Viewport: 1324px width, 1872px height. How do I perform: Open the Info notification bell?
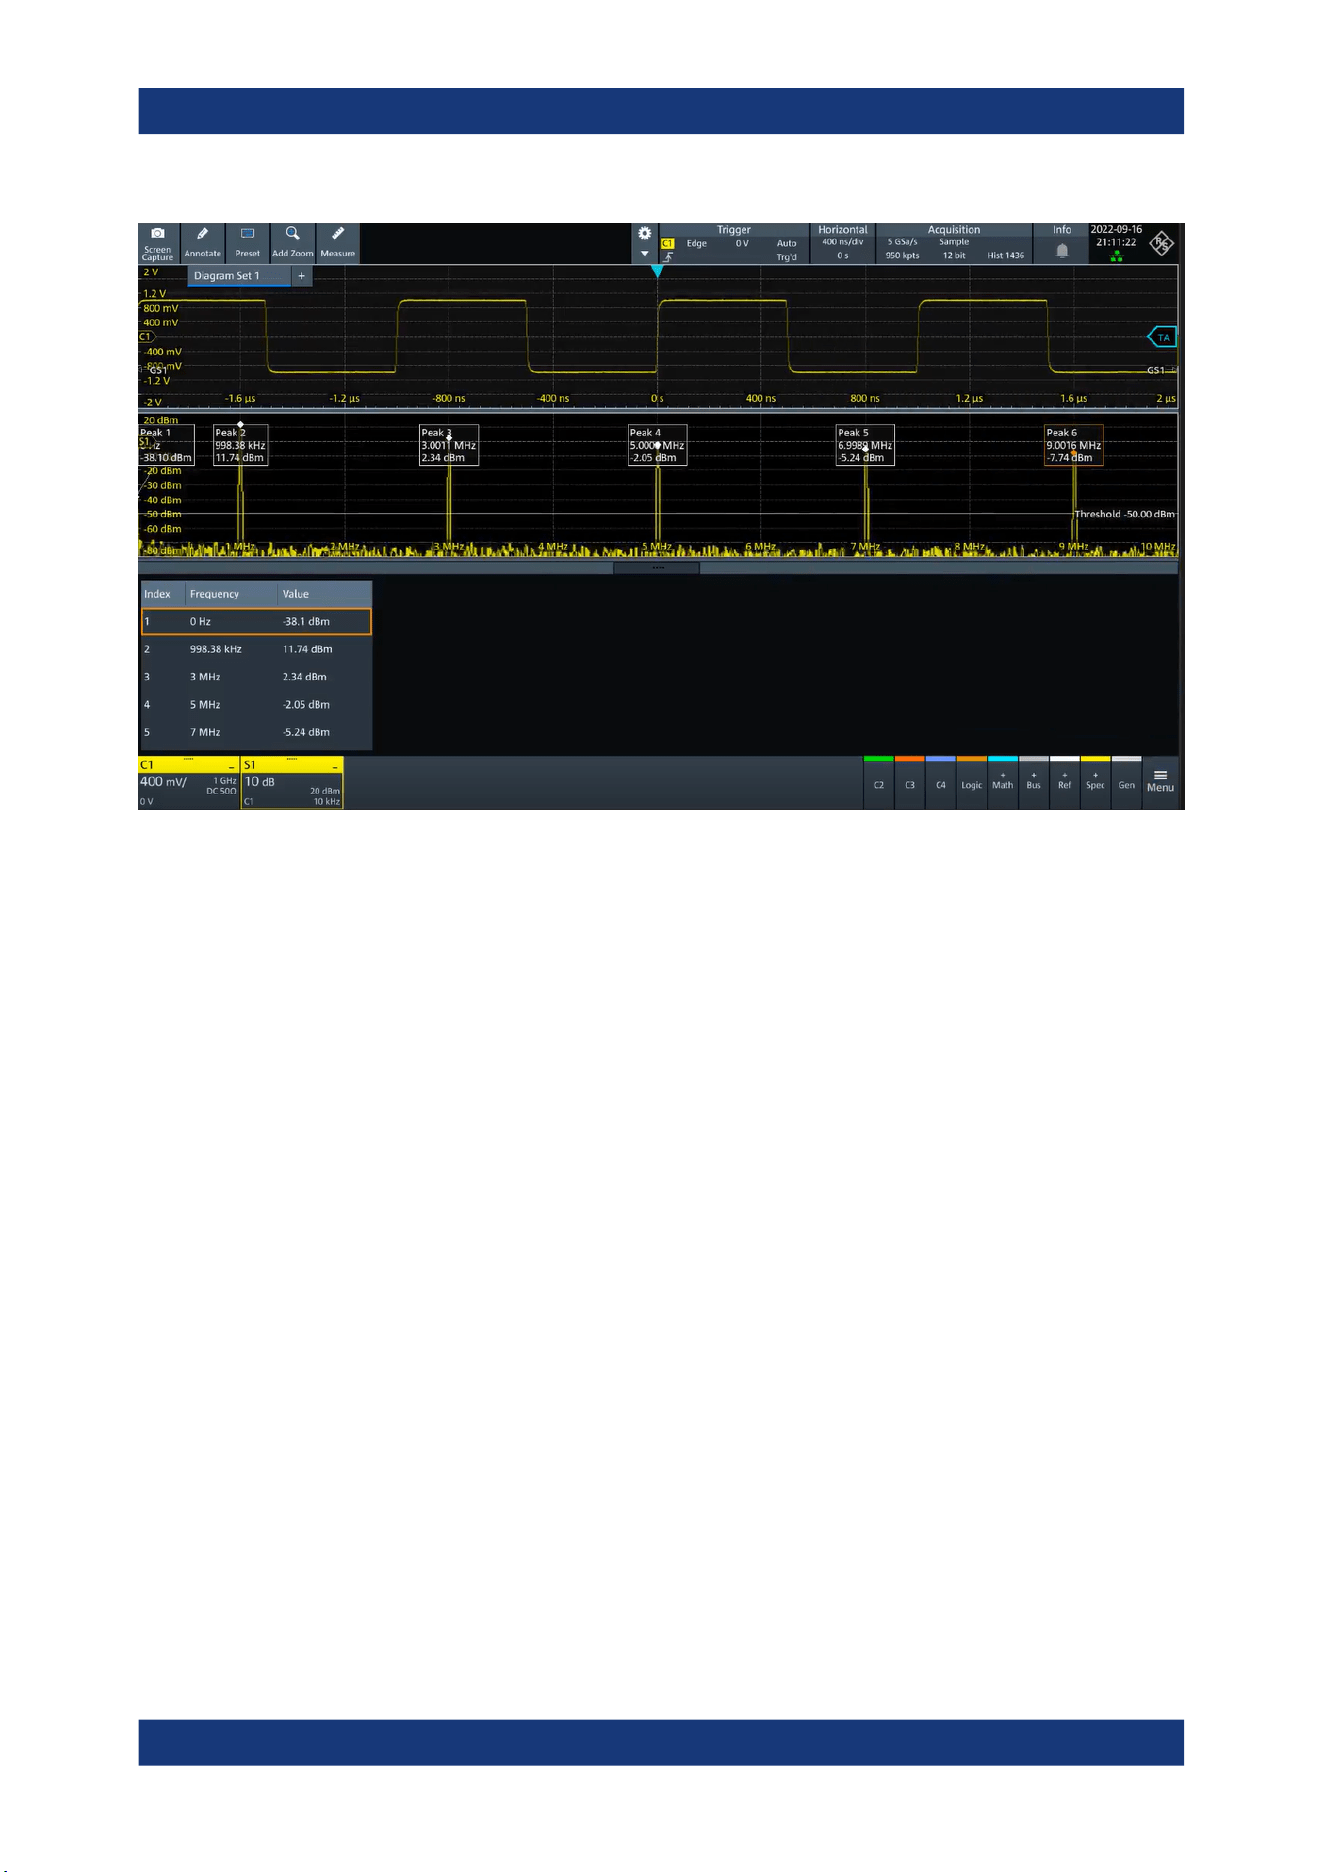click(x=1062, y=251)
